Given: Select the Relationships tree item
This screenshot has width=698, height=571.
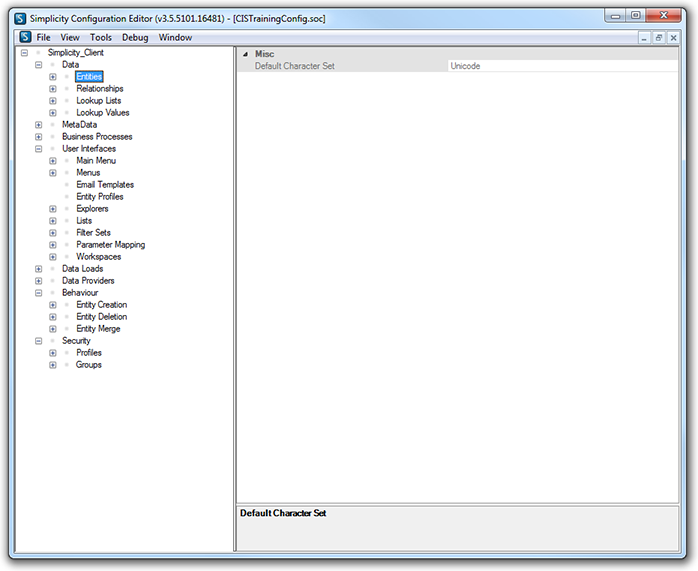Looking at the screenshot, I should 100,89.
